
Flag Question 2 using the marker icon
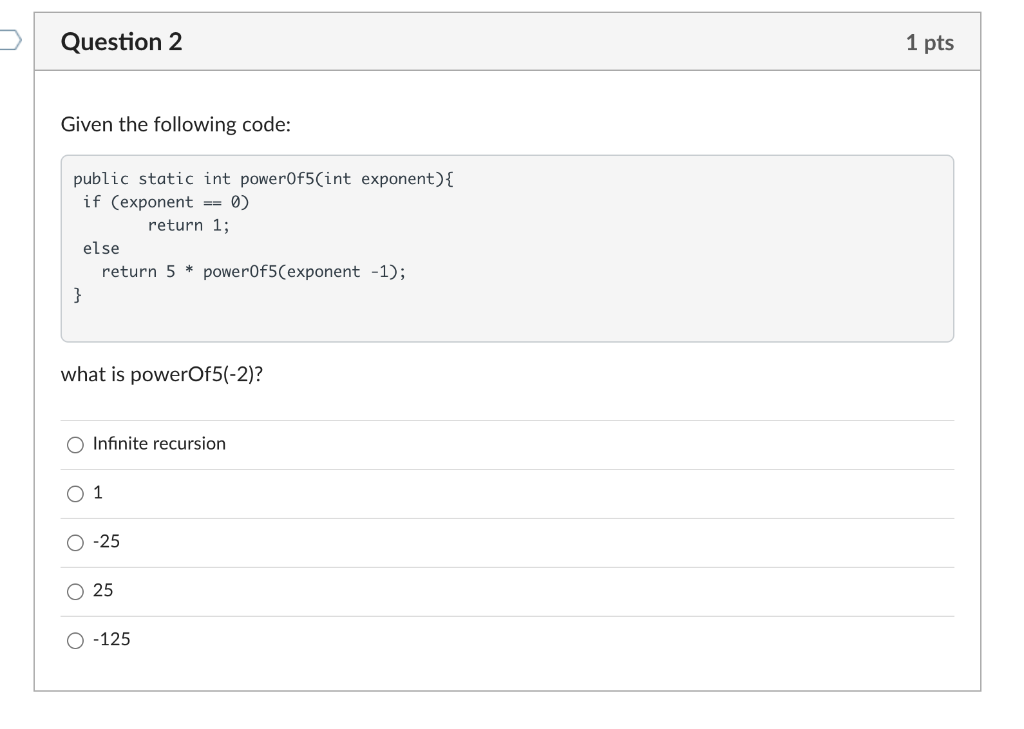pos(10,40)
